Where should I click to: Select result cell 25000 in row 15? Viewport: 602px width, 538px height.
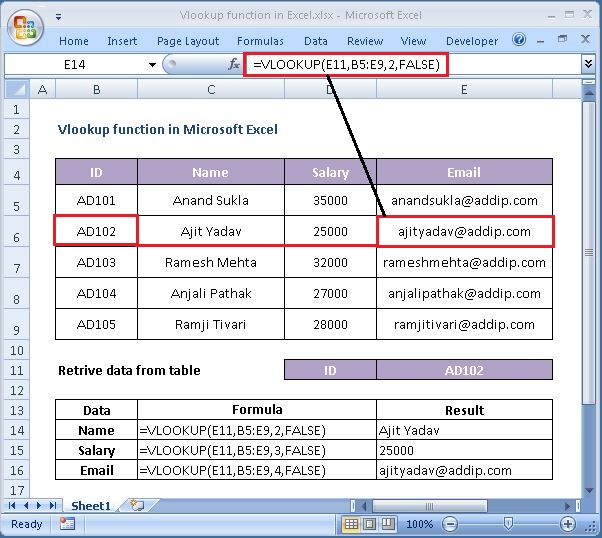464,450
